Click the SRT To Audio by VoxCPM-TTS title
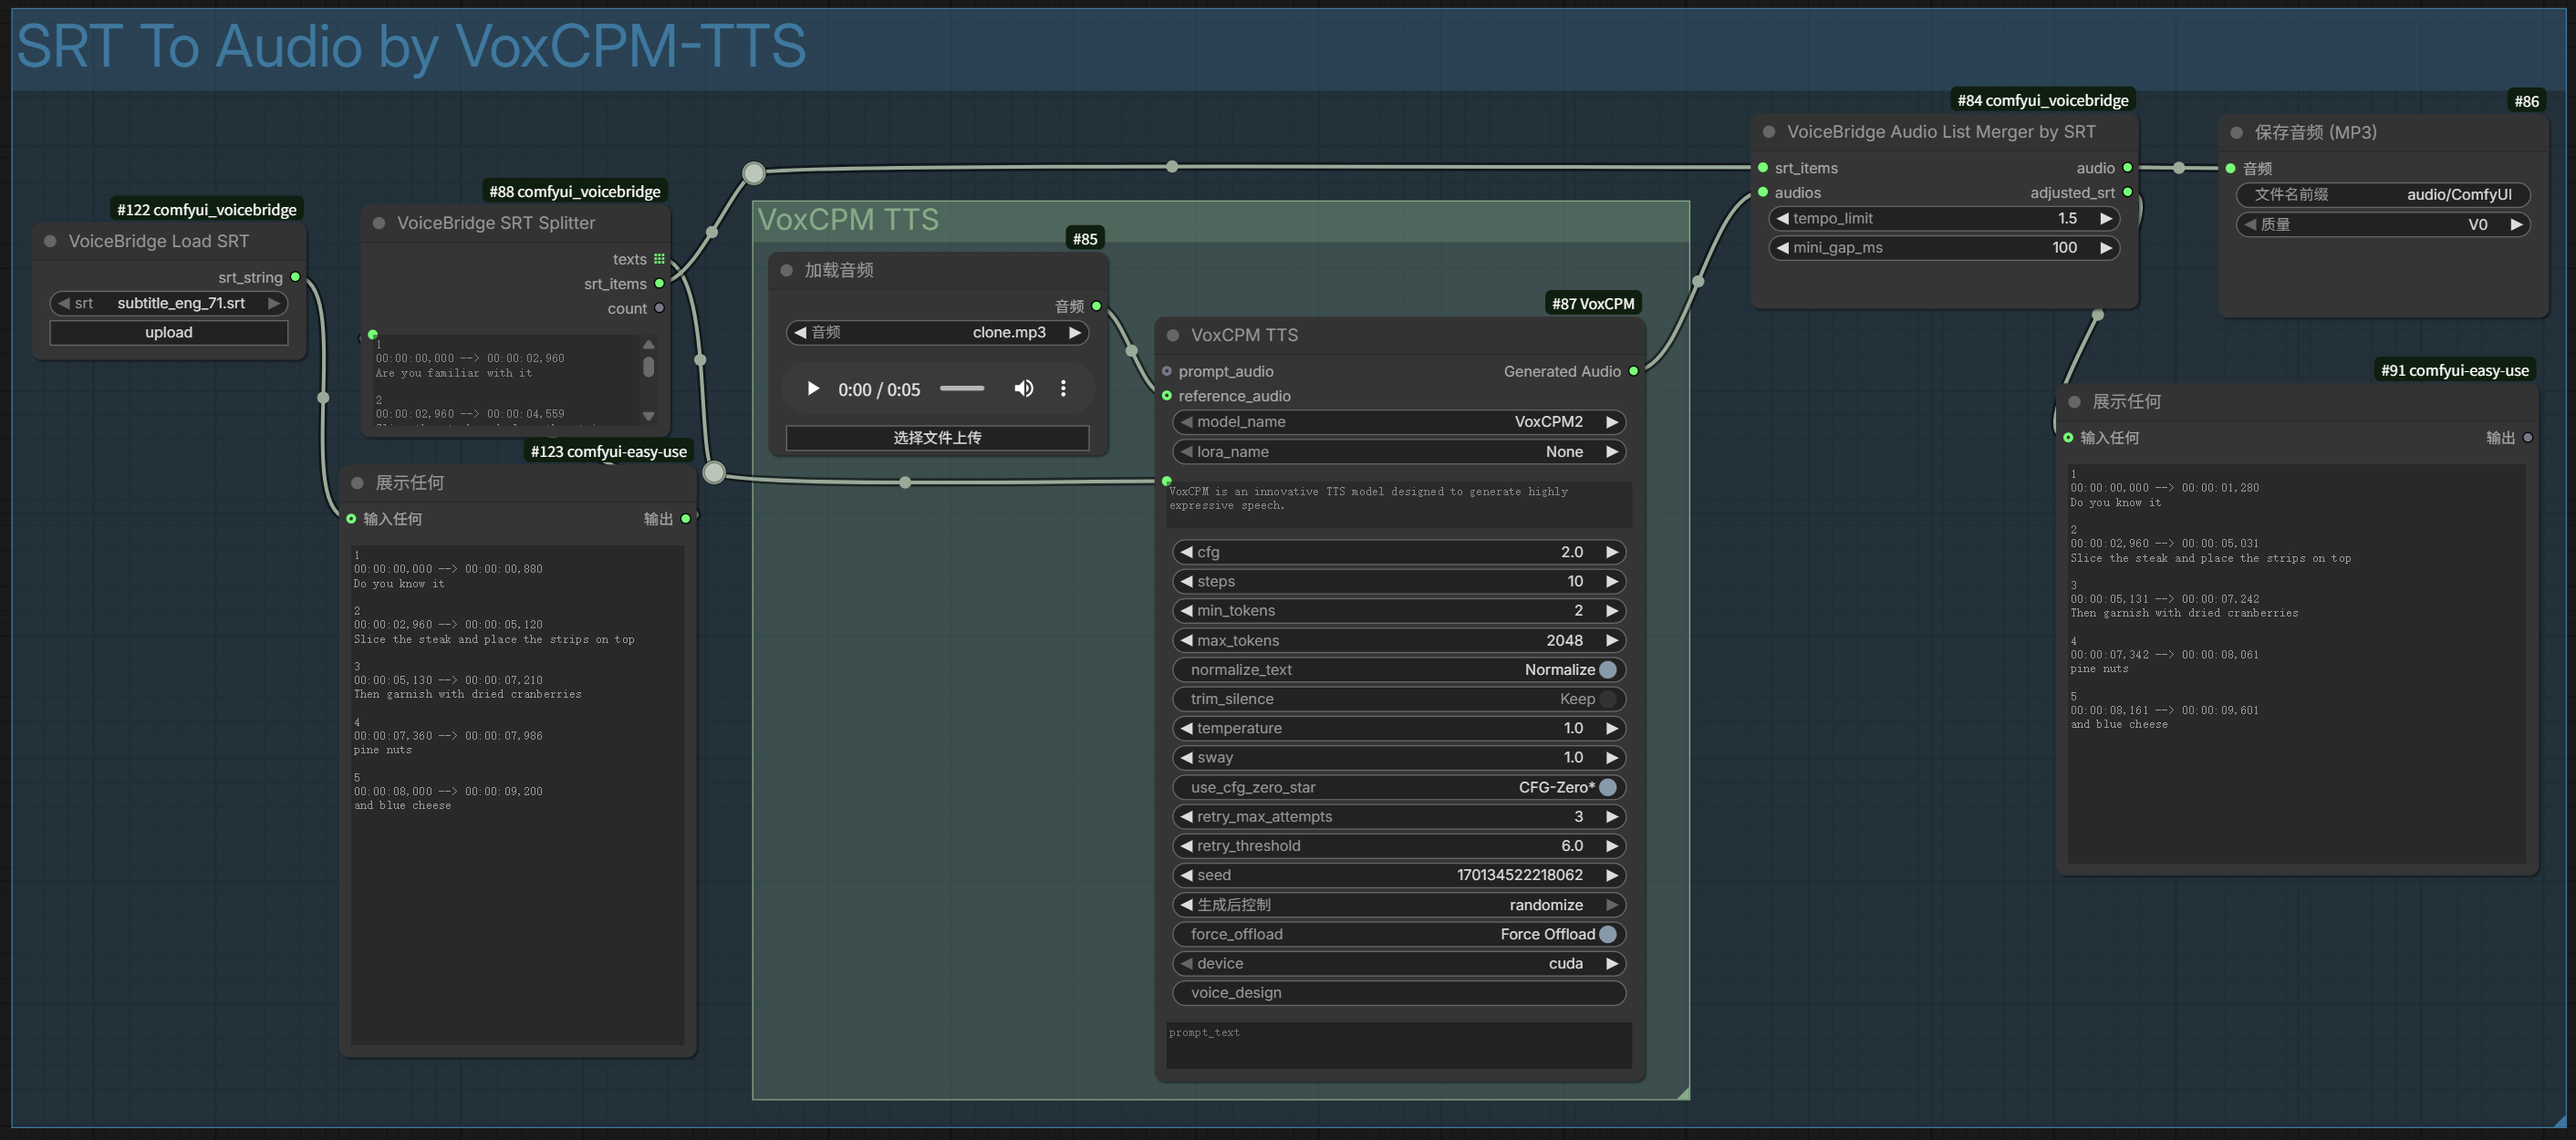The height and width of the screenshot is (1140, 2576). click(x=411, y=46)
